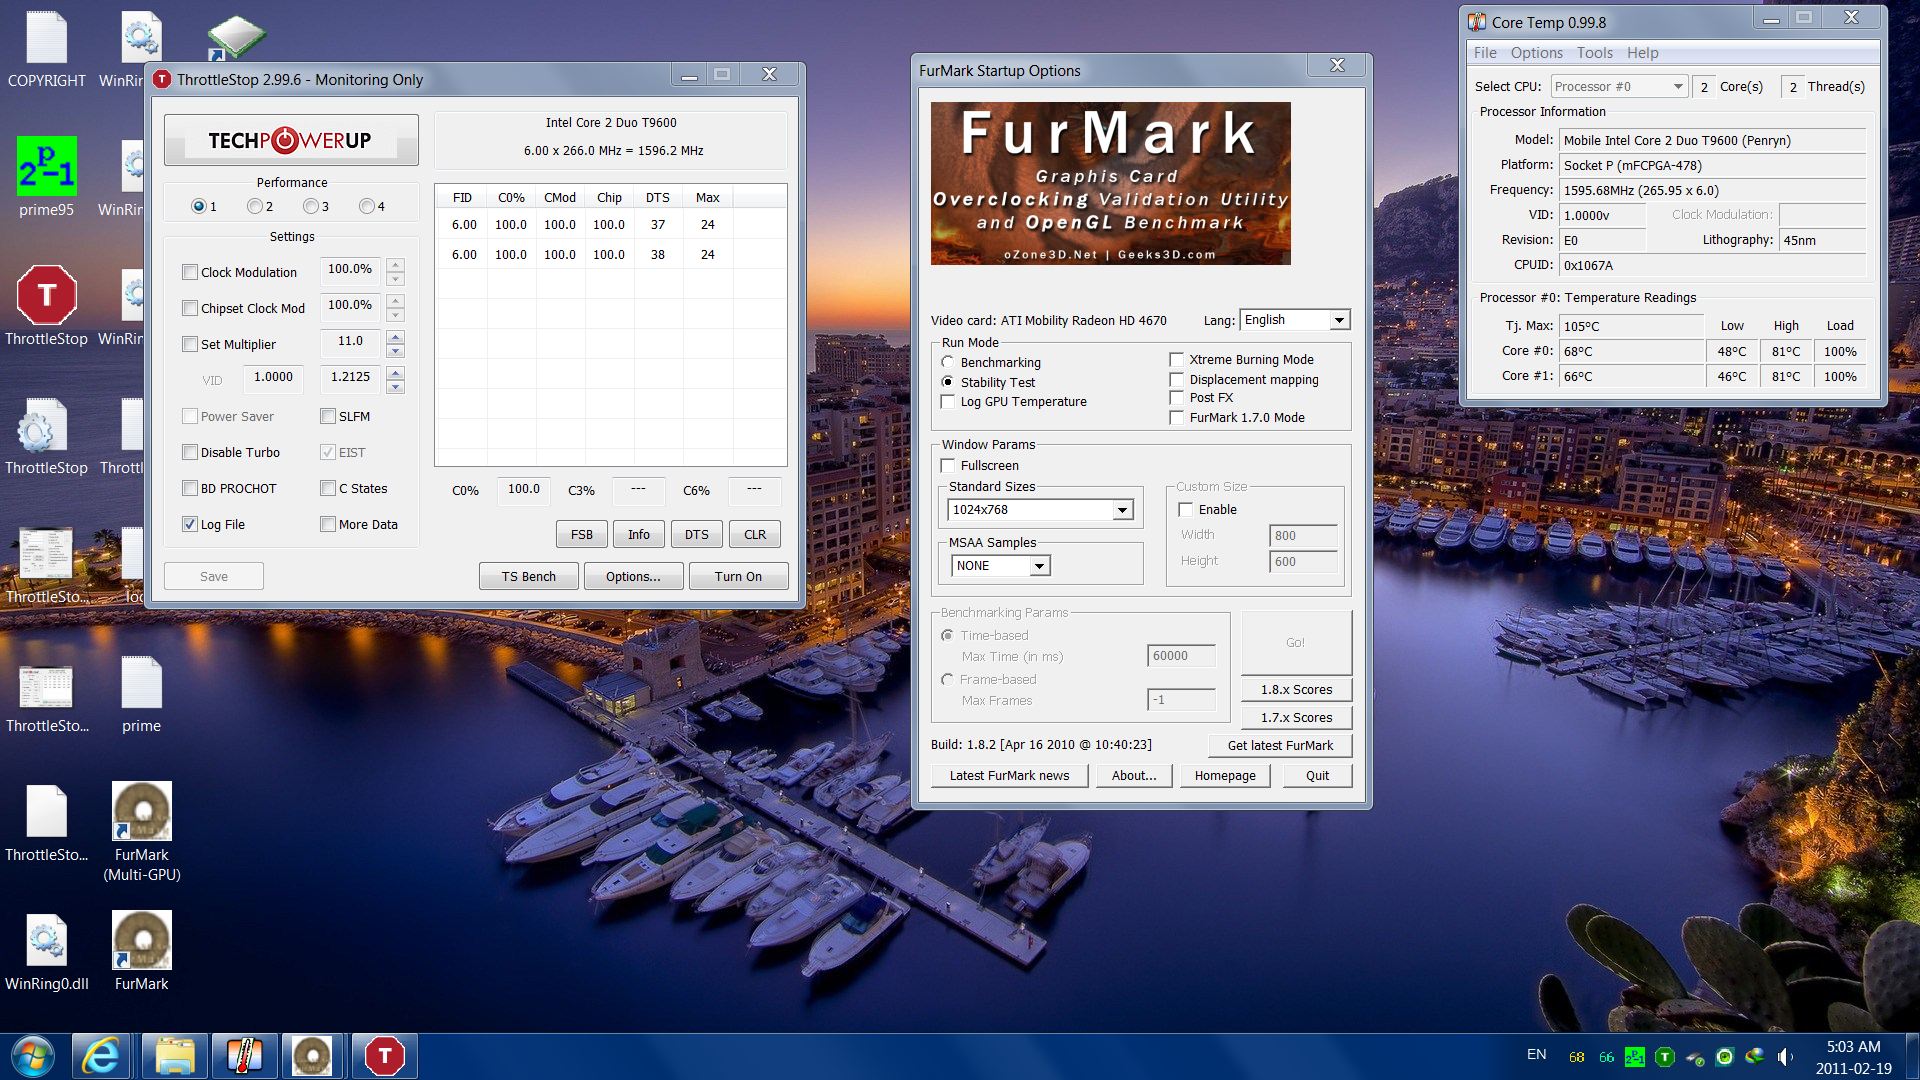Enable Log GPU Temperature in FurMark
Viewport: 1920px width, 1080px height.
point(948,401)
